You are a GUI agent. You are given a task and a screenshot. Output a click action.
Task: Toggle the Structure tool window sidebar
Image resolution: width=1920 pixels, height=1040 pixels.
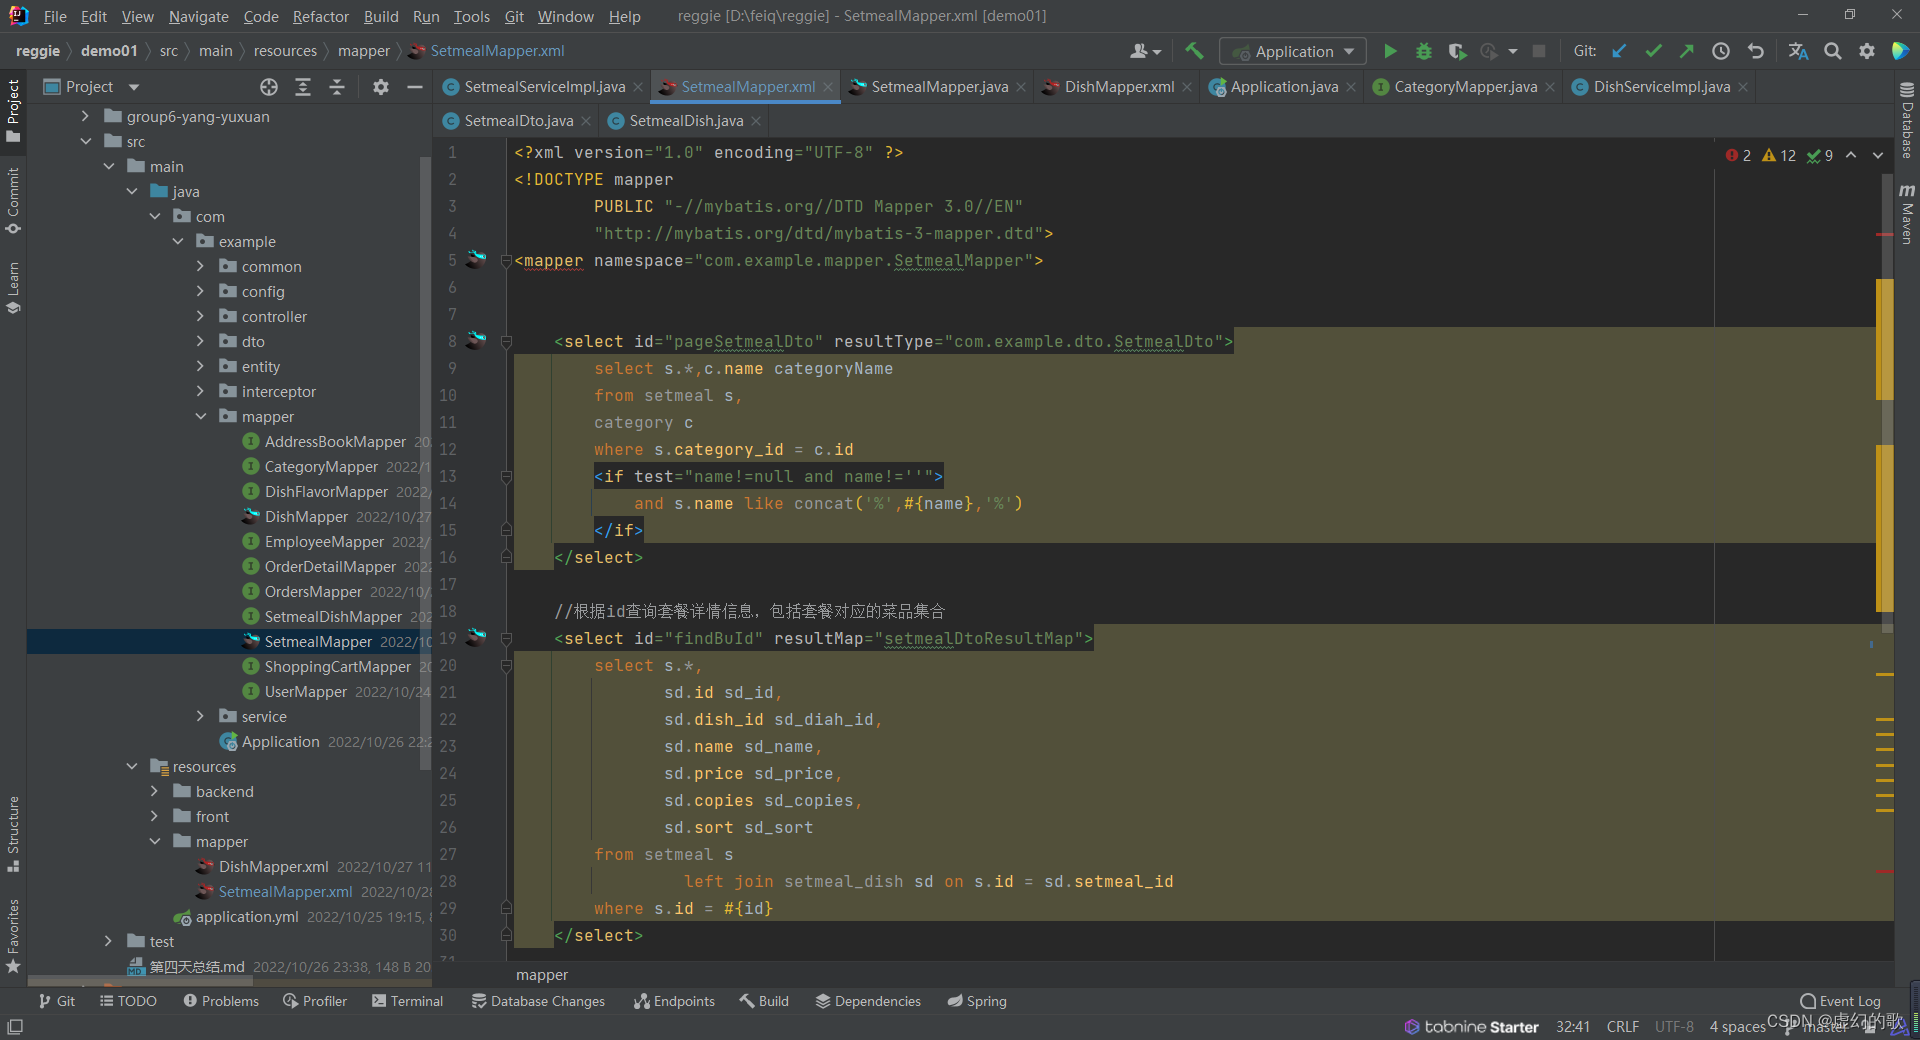pyautogui.click(x=13, y=834)
